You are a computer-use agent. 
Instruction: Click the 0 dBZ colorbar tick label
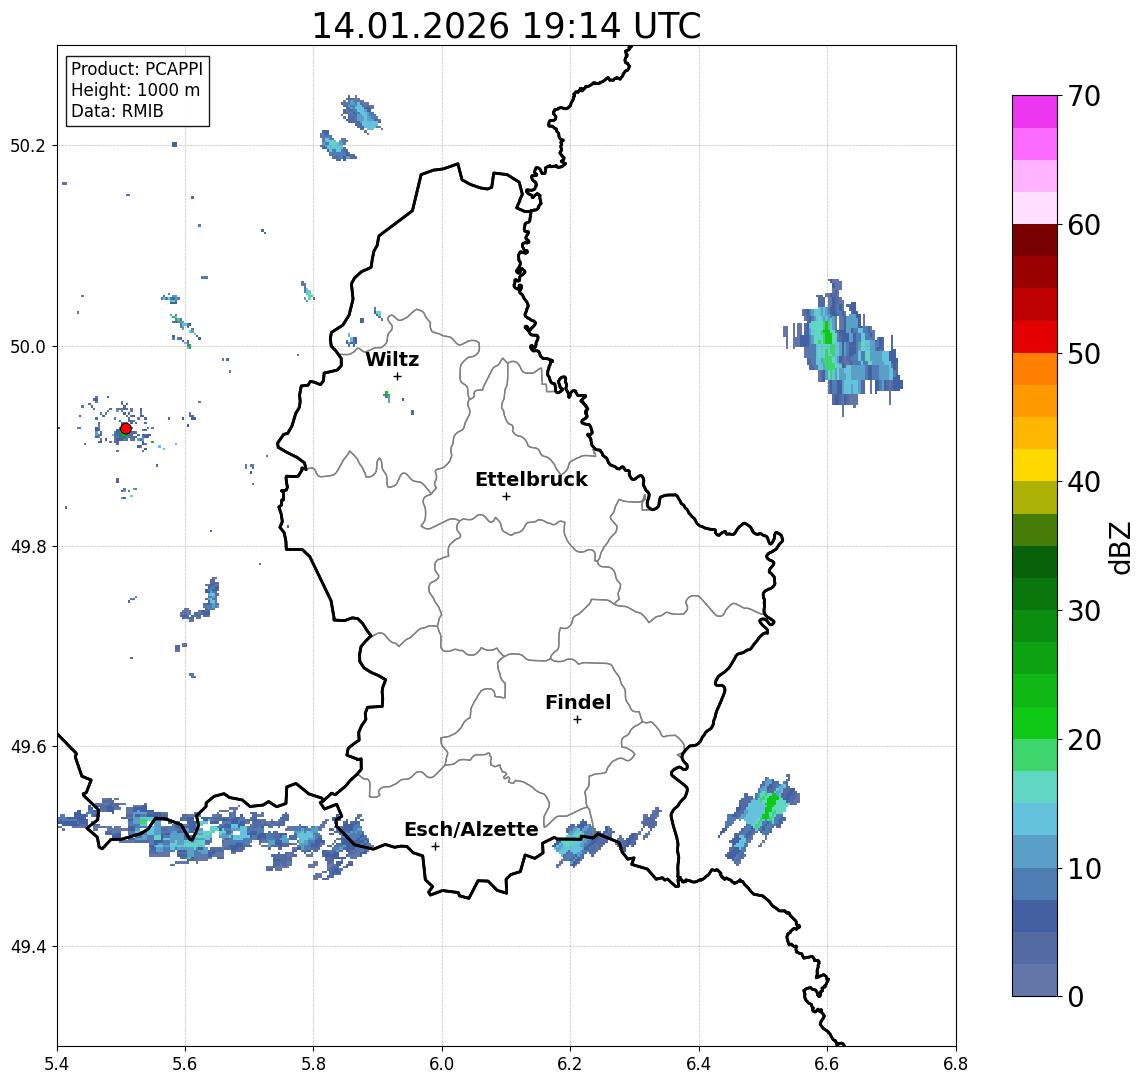click(x=1076, y=996)
